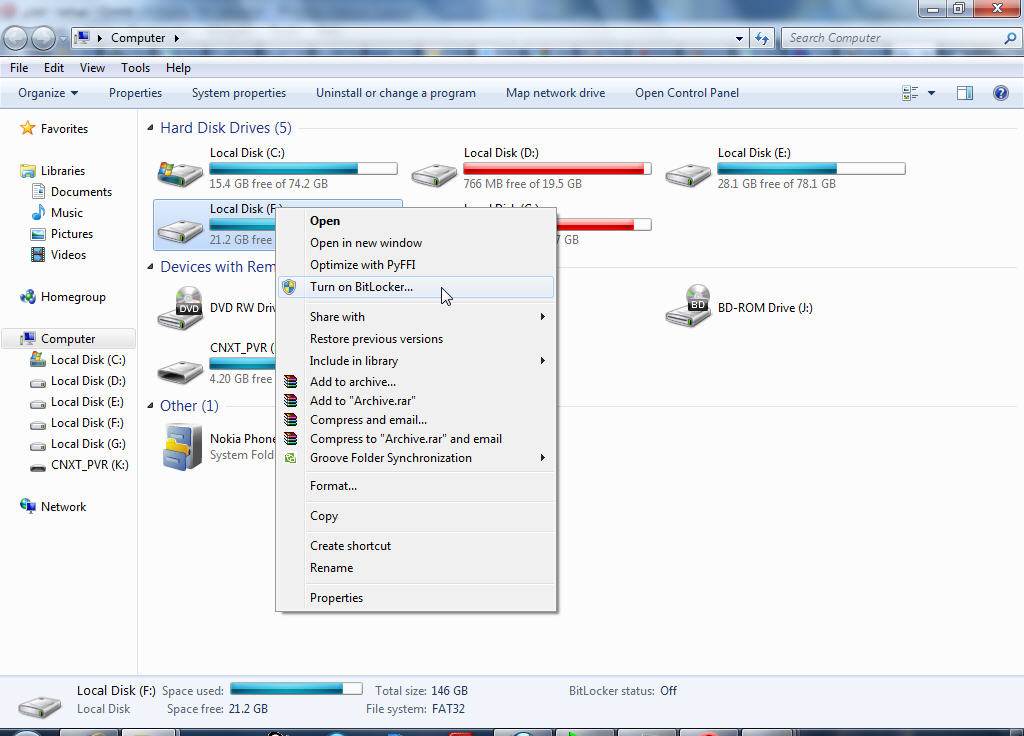1024x736 pixels.
Task: Open the address bar history dropdown
Action: coord(739,38)
